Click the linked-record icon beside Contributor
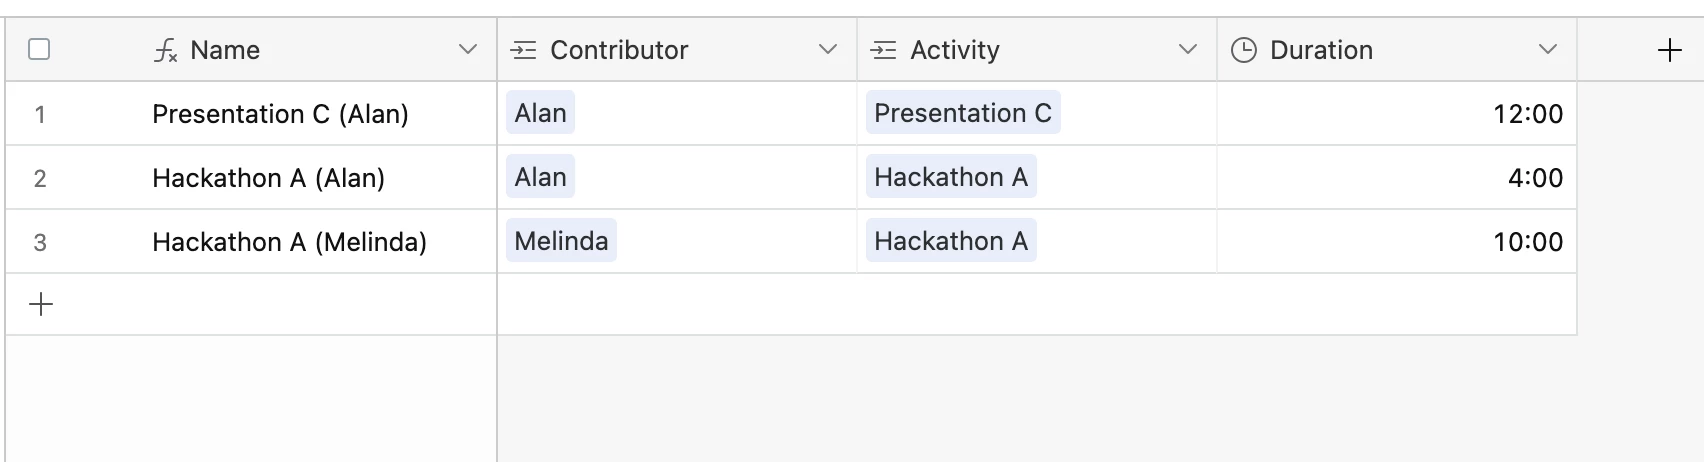Viewport: 1704px width, 462px height. 524,50
